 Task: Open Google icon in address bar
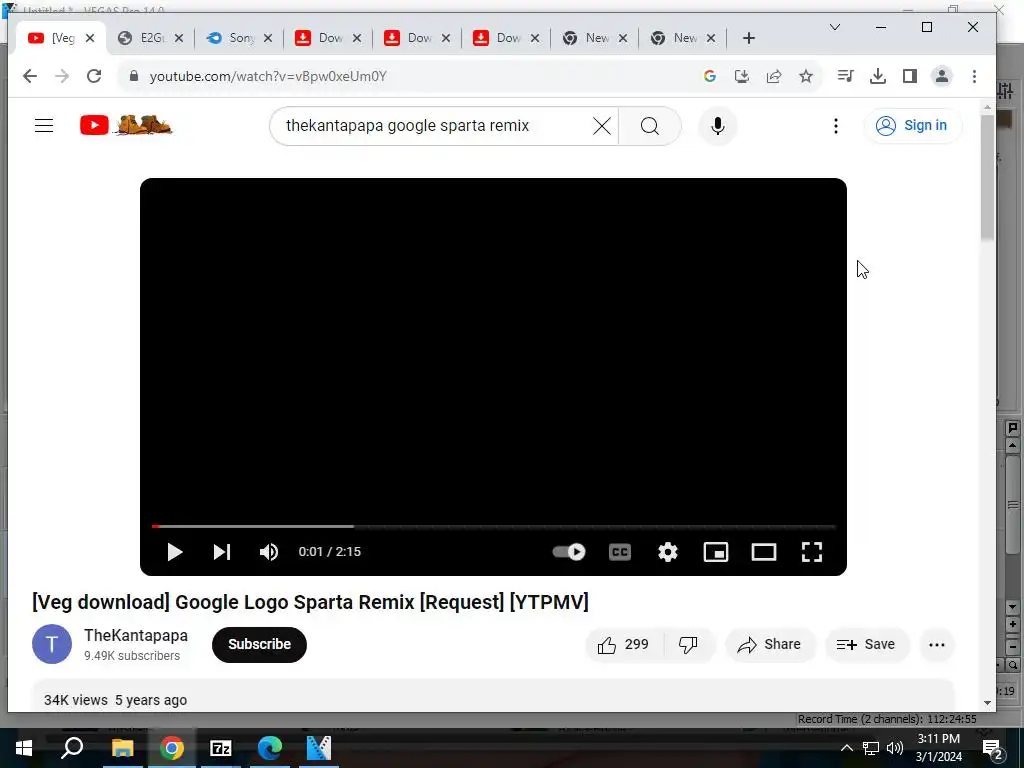pos(710,76)
